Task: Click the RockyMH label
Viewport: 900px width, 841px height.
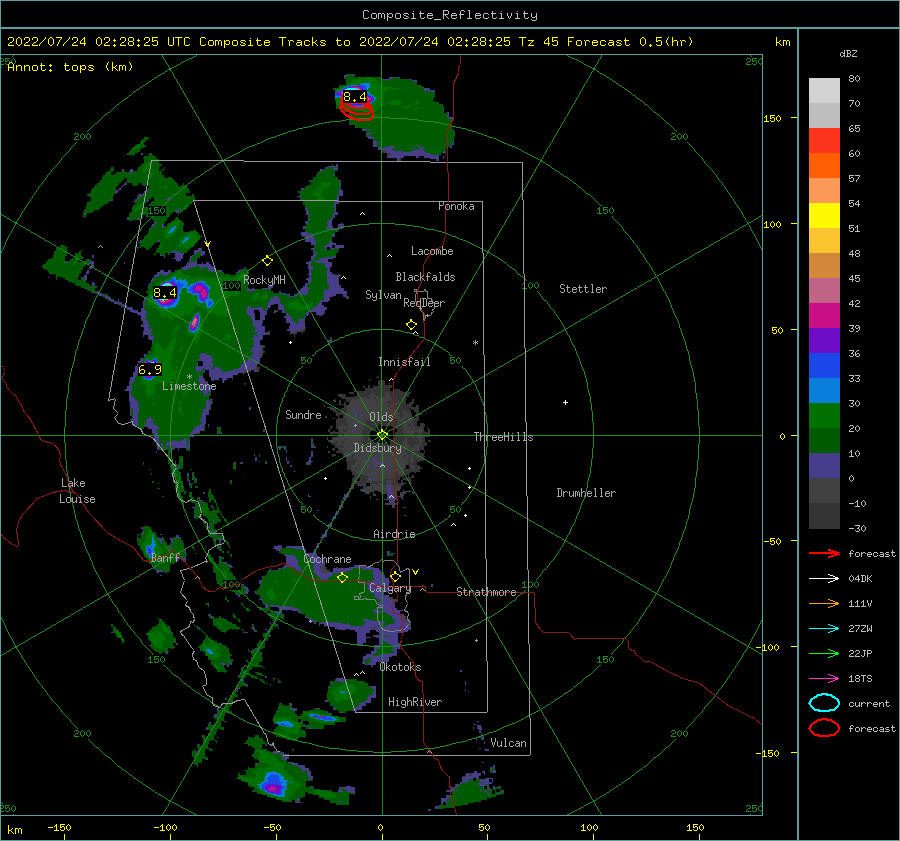Action: (264, 280)
